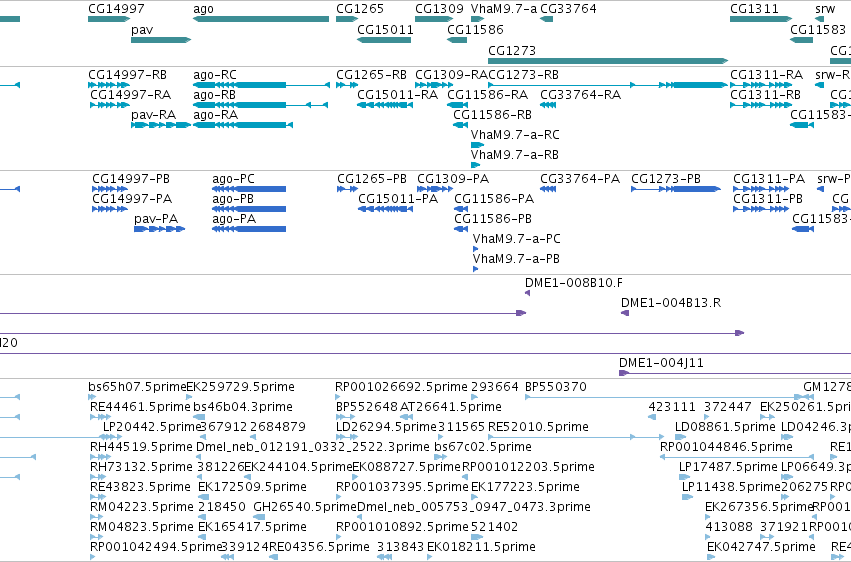The image size is (851, 562).
Task: Click the long CG1273 gene bar
Action: coord(608,61)
